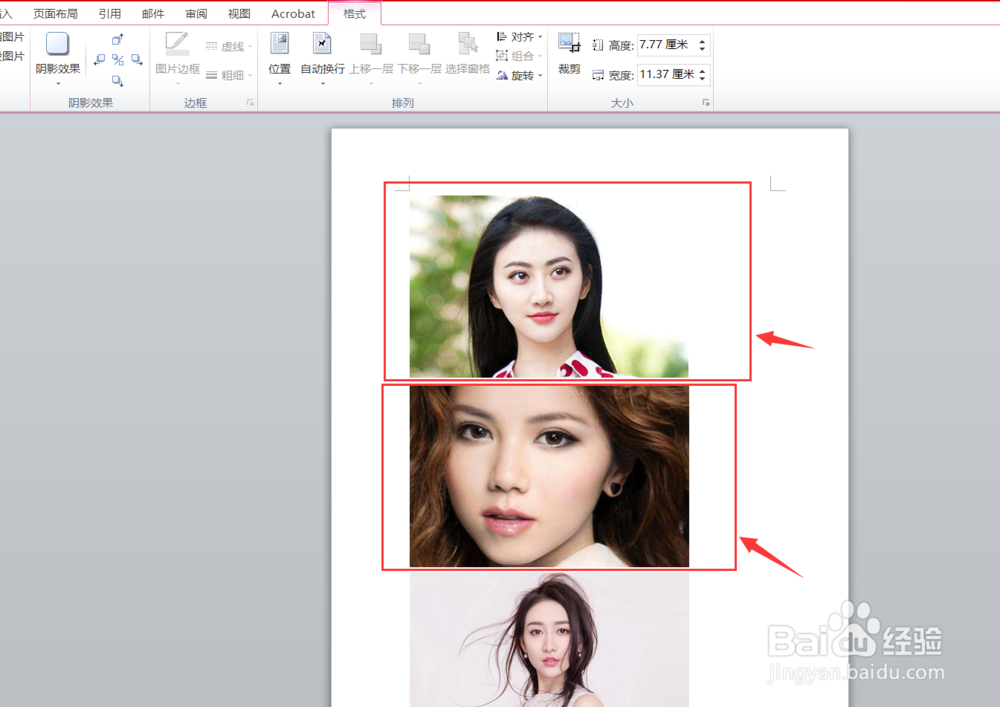1000x707 pixels.
Task: Select the third image at page bottom
Action: tap(549, 639)
